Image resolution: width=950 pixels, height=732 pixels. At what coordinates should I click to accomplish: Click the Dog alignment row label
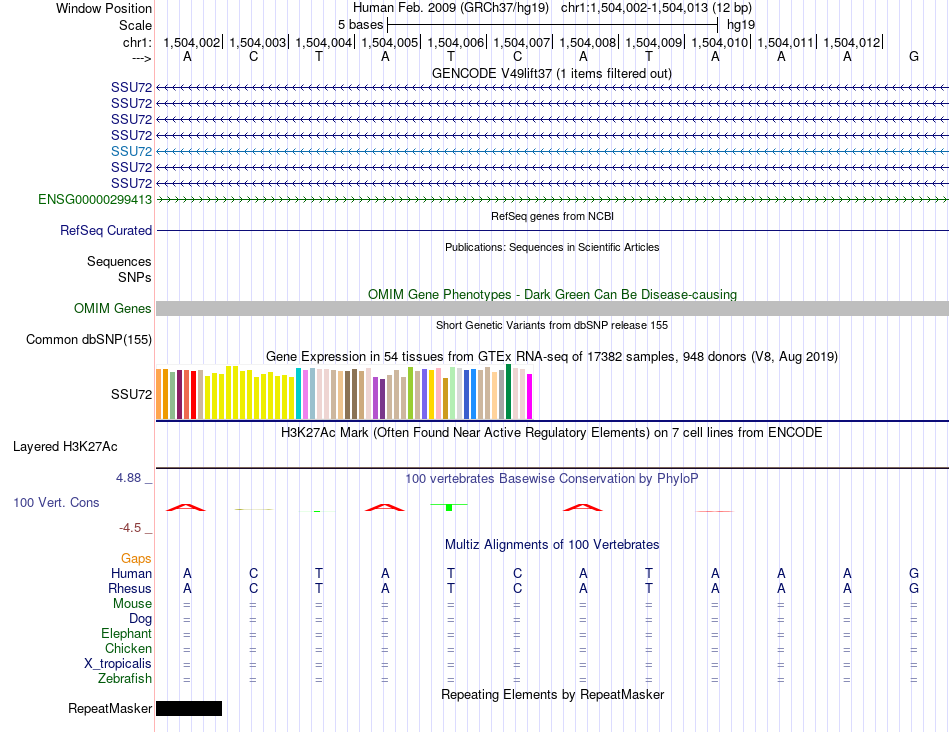tap(141, 619)
